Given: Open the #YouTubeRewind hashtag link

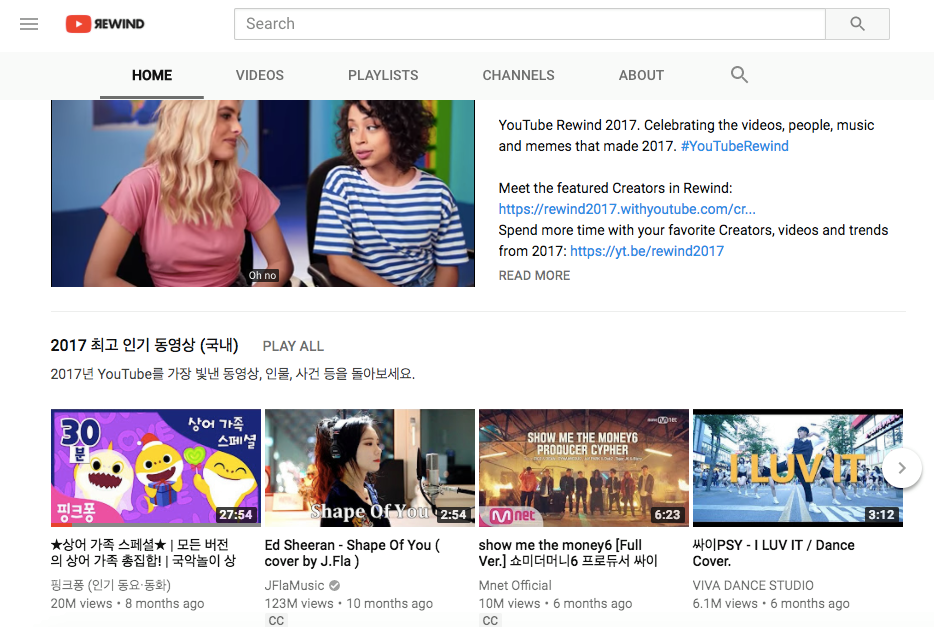Looking at the screenshot, I should click(734, 146).
